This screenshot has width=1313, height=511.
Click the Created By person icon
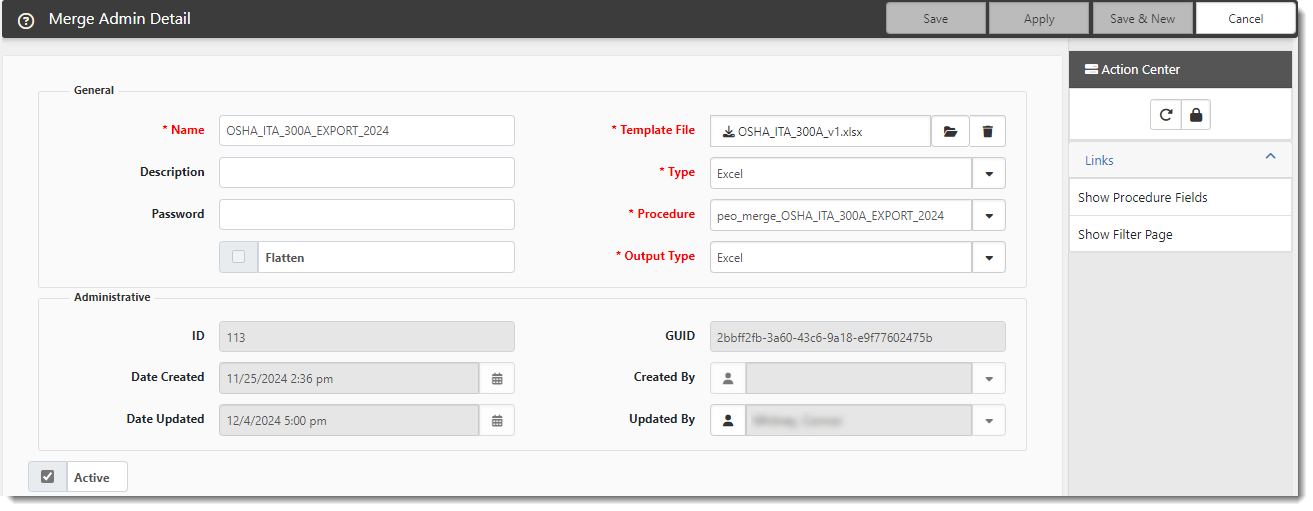(x=728, y=378)
